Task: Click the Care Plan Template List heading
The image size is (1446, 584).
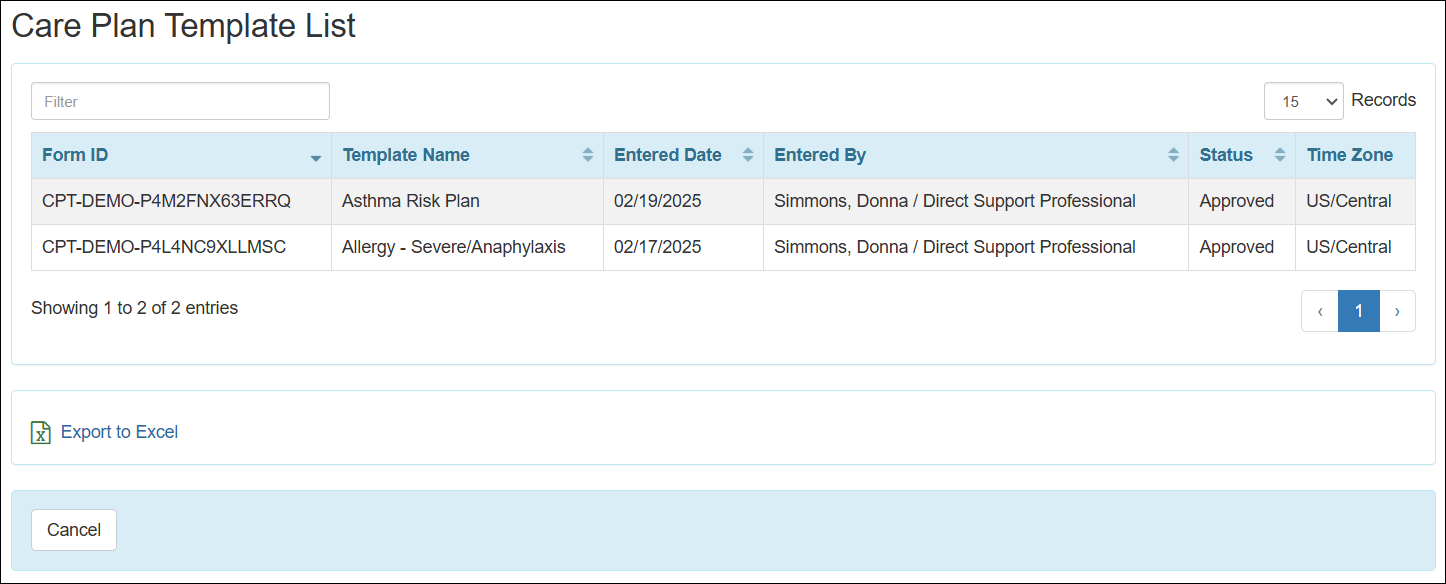Action: pos(184,26)
